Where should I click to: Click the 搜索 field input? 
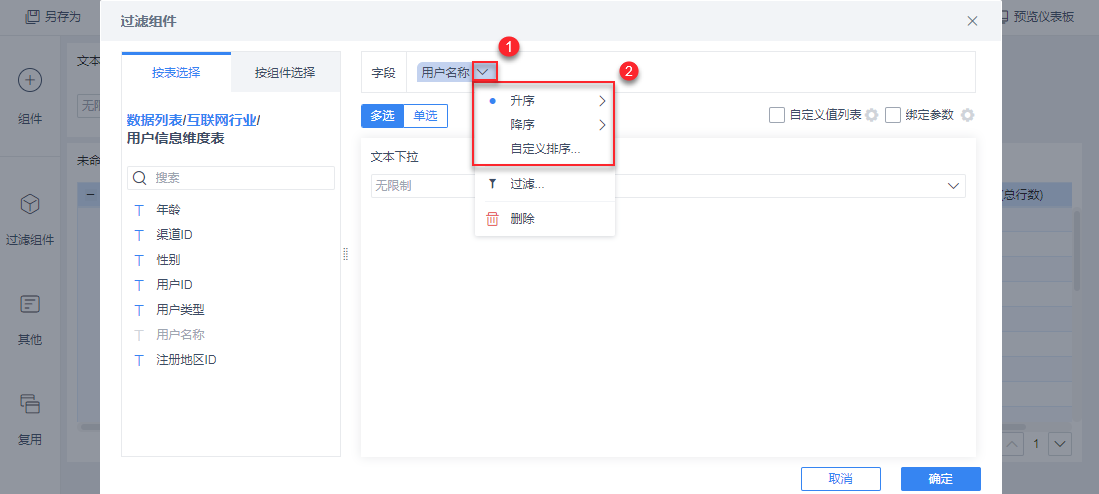[x=240, y=178]
